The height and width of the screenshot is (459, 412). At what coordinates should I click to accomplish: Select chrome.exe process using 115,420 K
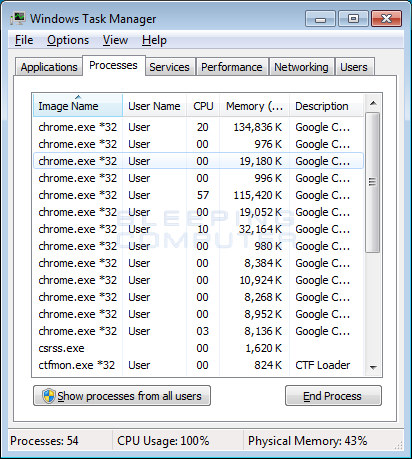pyautogui.click(x=198, y=195)
